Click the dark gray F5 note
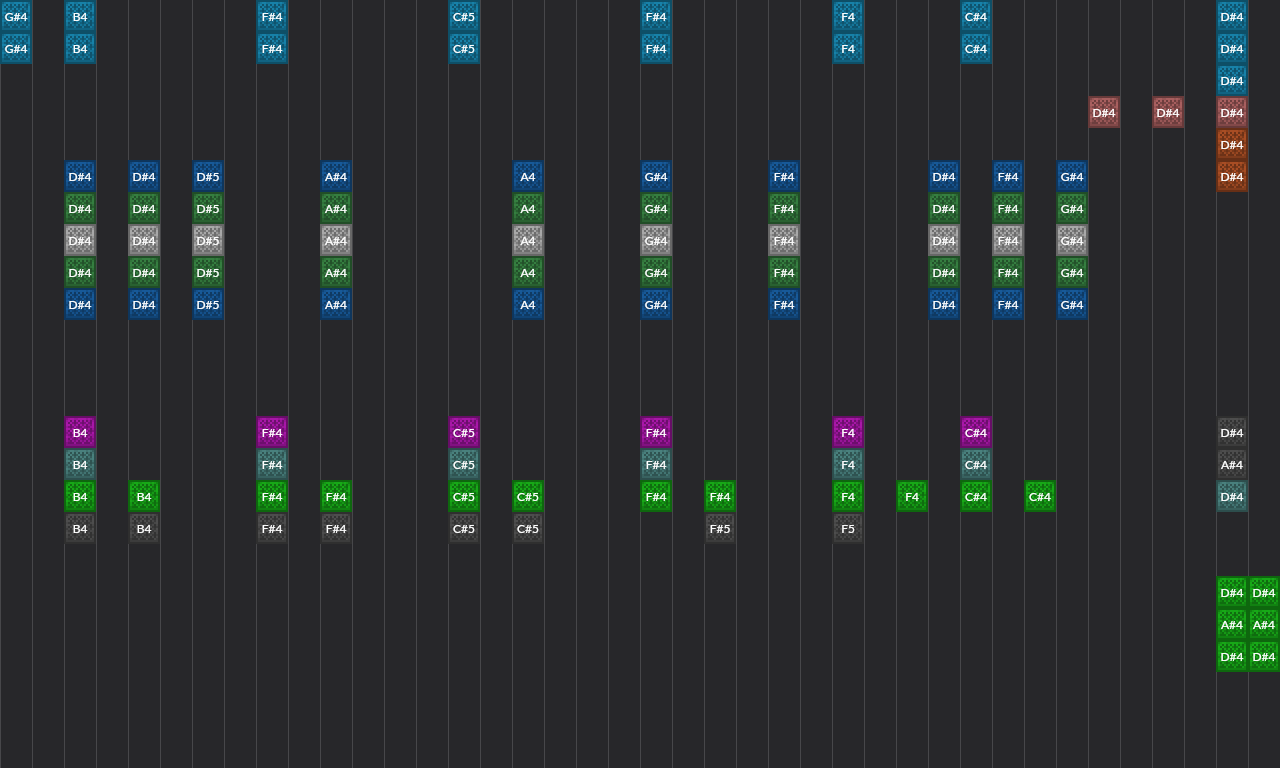The height and width of the screenshot is (768, 1280). pyautogui.click(x=848, y=529)
